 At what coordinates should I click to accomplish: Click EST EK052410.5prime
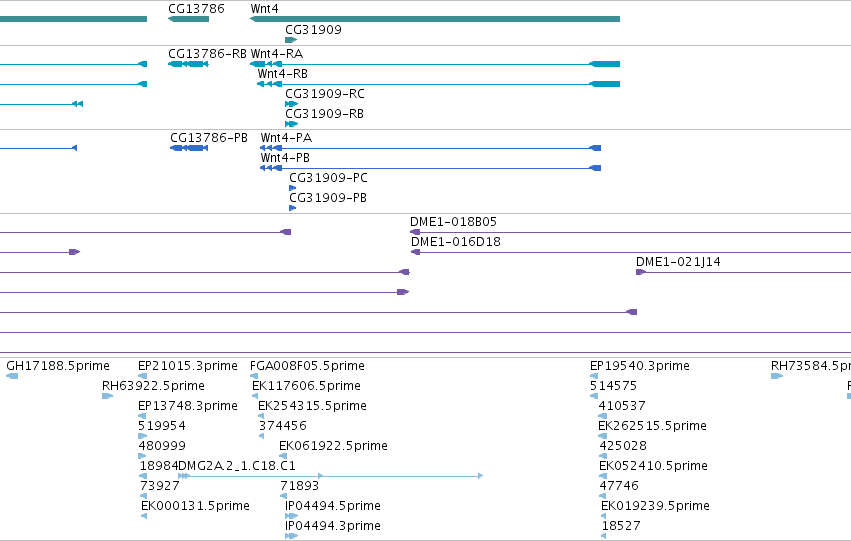(x=653, y=467)
